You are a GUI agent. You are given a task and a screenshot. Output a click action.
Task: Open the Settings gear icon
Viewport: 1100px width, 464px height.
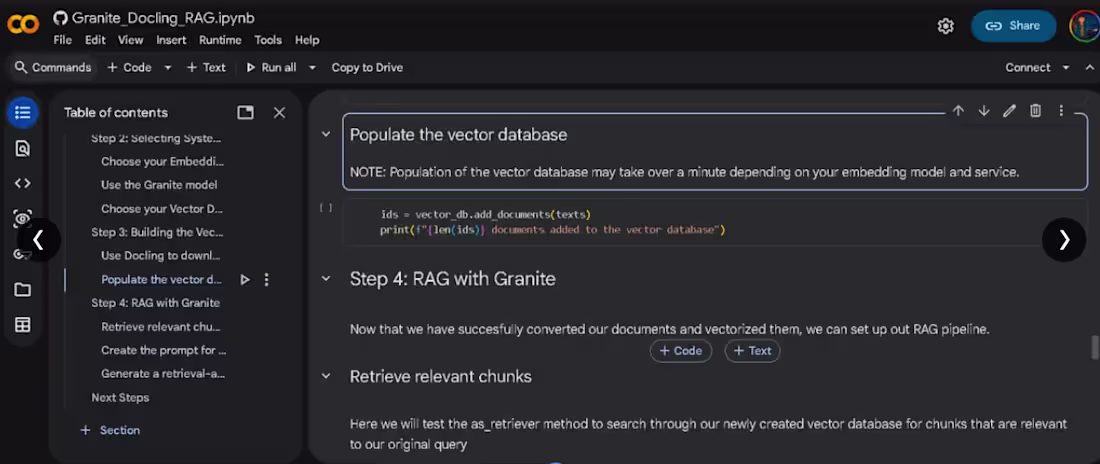(946, 26)
